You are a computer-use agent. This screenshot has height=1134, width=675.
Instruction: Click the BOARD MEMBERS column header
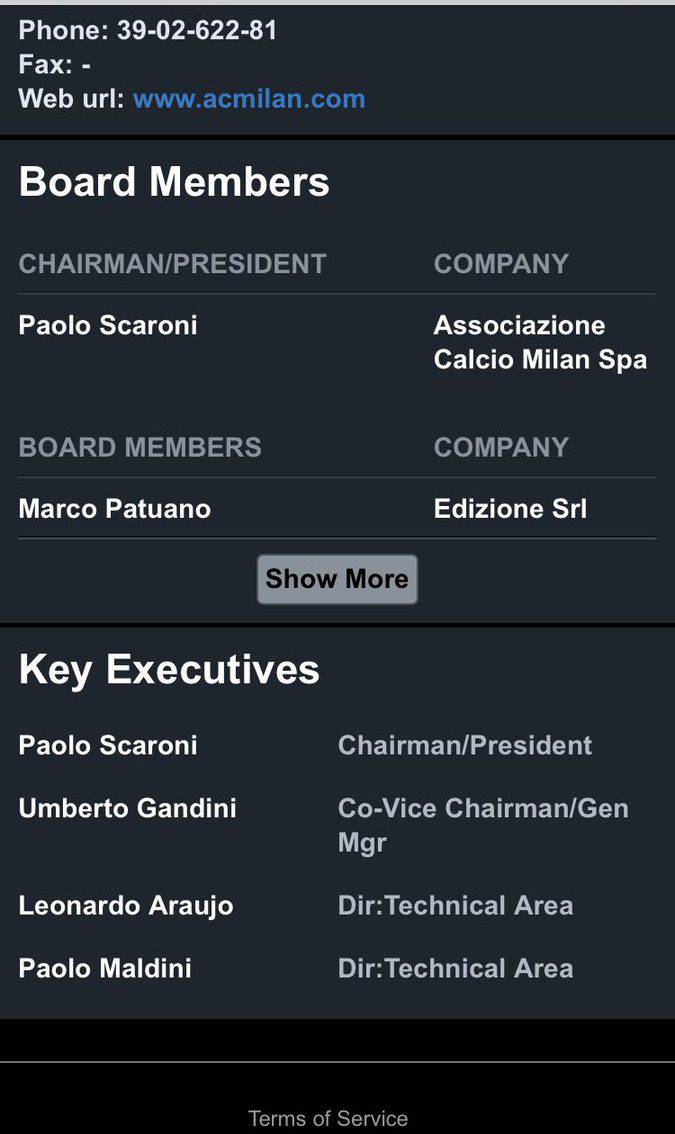pos(140,447)
